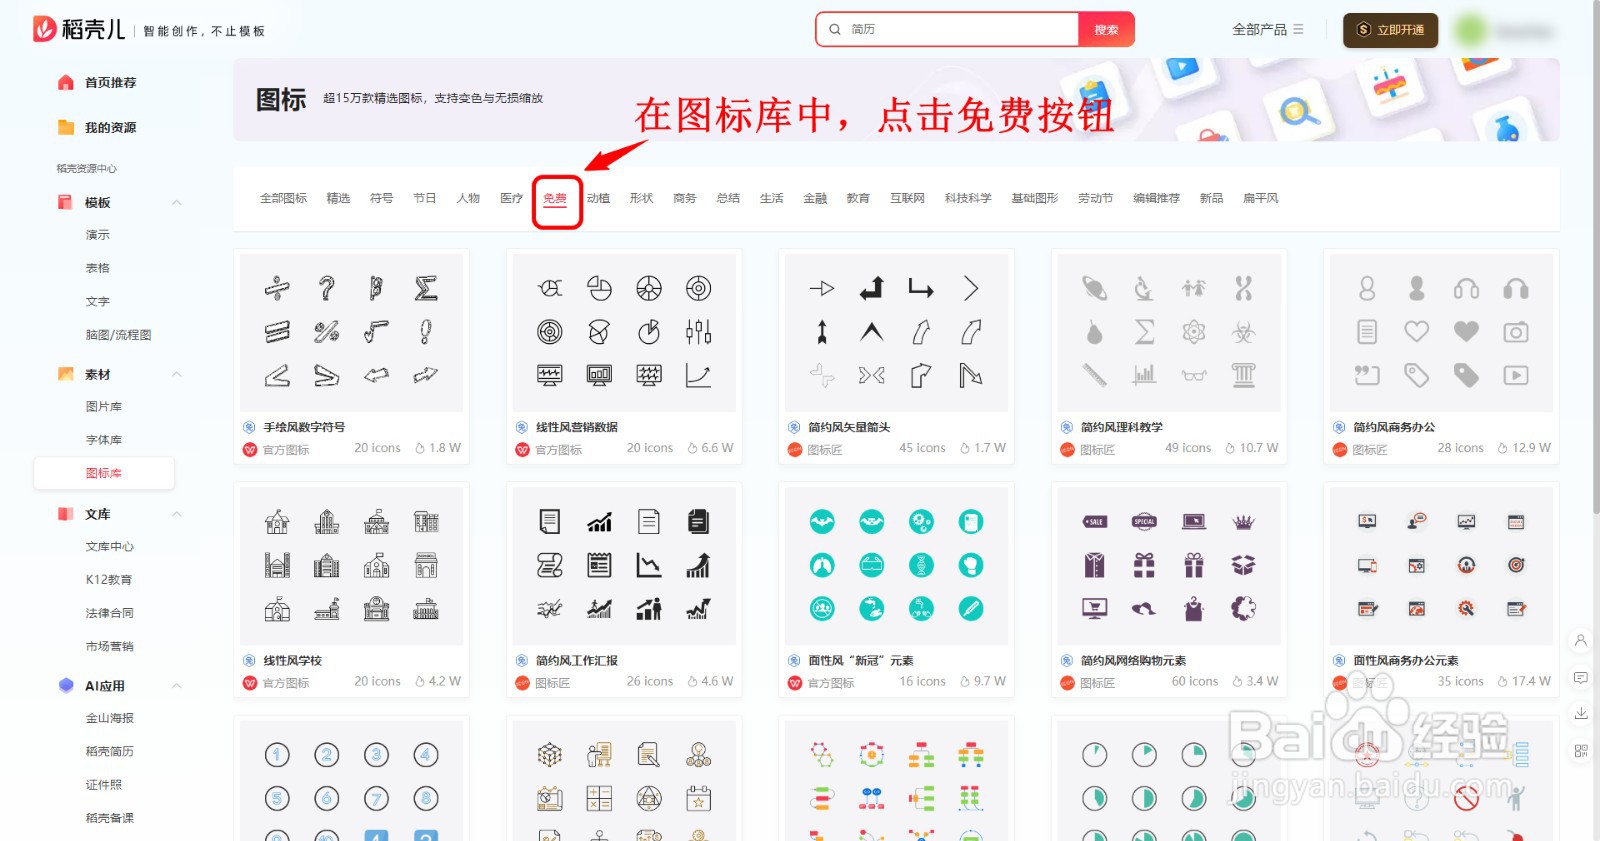Click pie chart icon in 线性风营销数据 set

pyautogui.click(x=599, y=289)
